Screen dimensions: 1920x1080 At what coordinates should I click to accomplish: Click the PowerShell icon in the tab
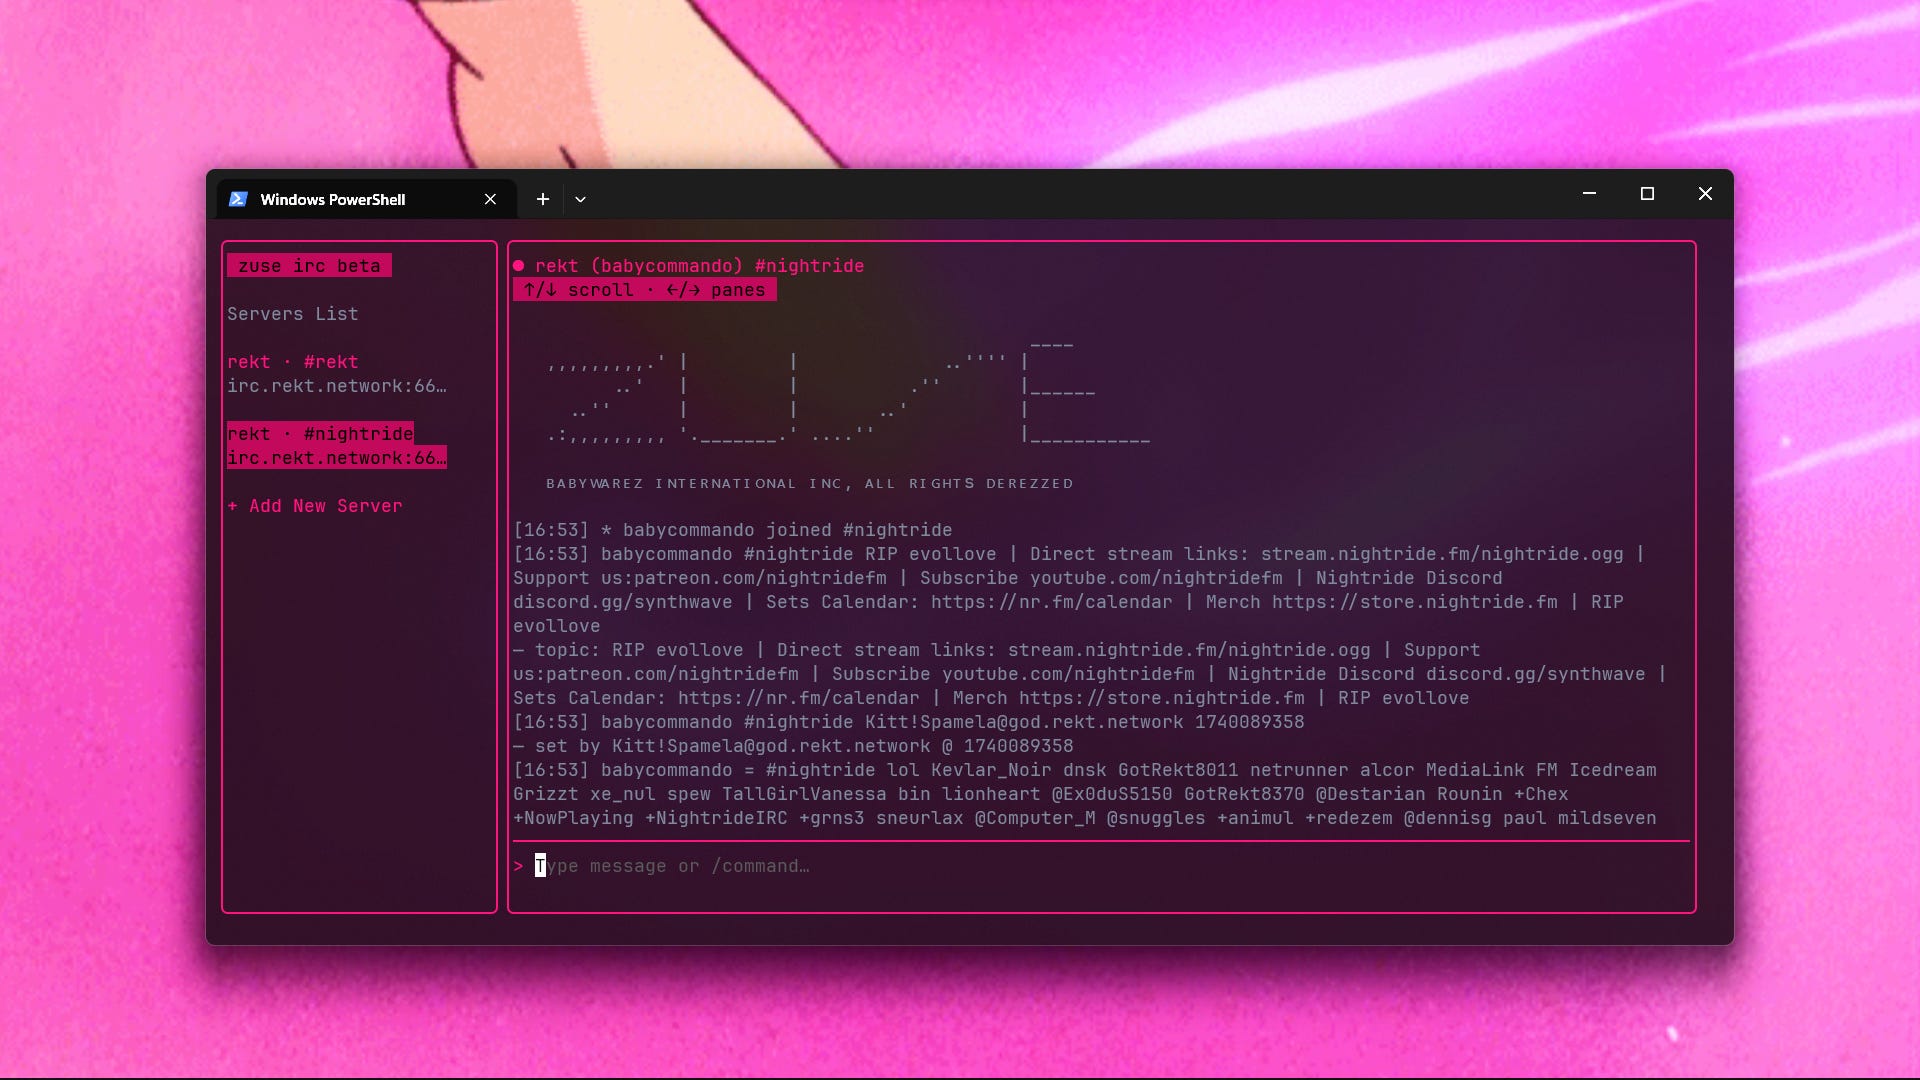(238, 199)
